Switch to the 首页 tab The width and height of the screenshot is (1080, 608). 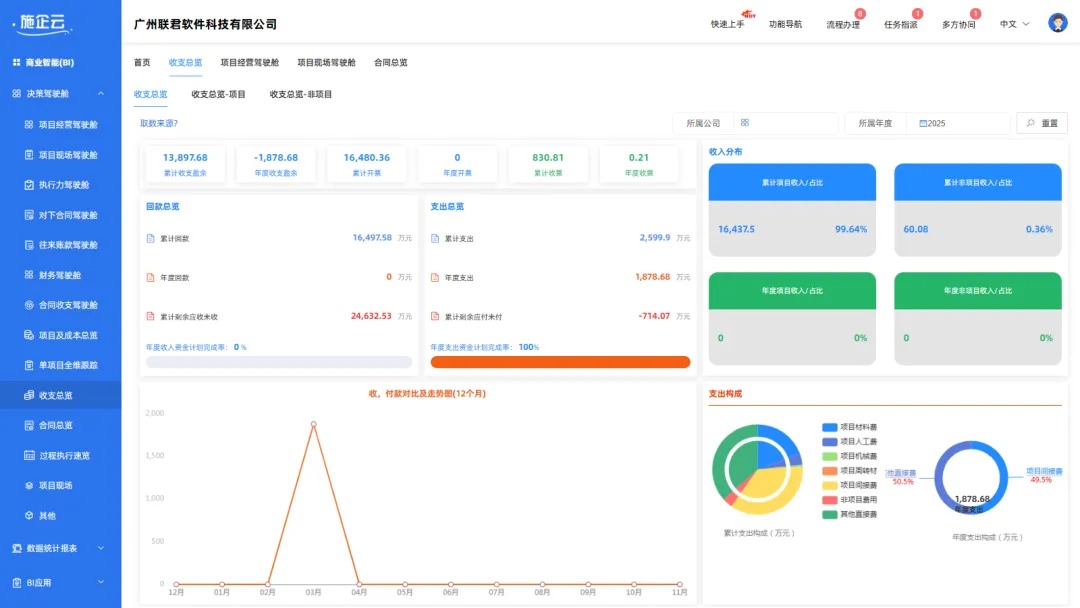click(x=142, y=61)
